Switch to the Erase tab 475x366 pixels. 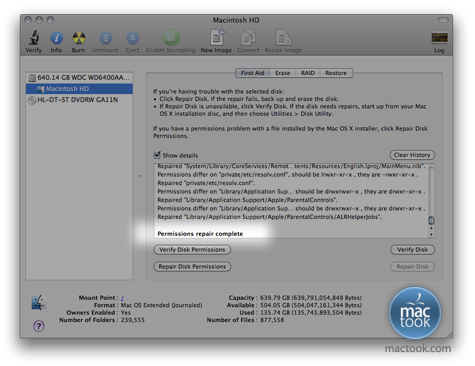point(282,73)
